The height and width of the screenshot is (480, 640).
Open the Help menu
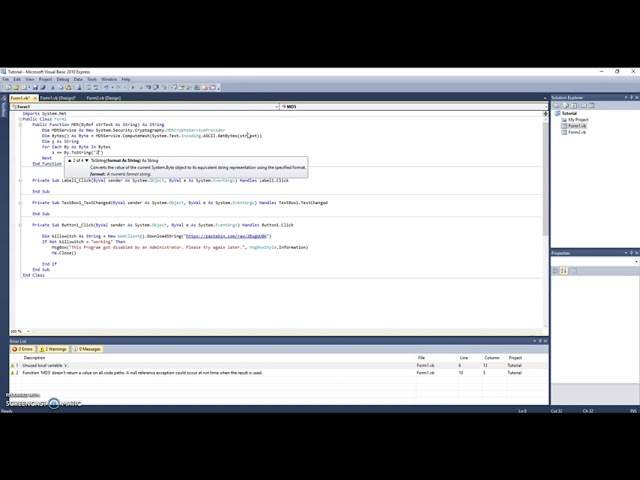(126, 79)
